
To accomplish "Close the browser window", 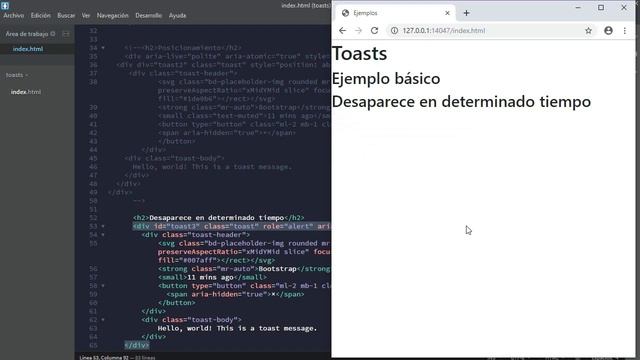I will pos(624,7).
